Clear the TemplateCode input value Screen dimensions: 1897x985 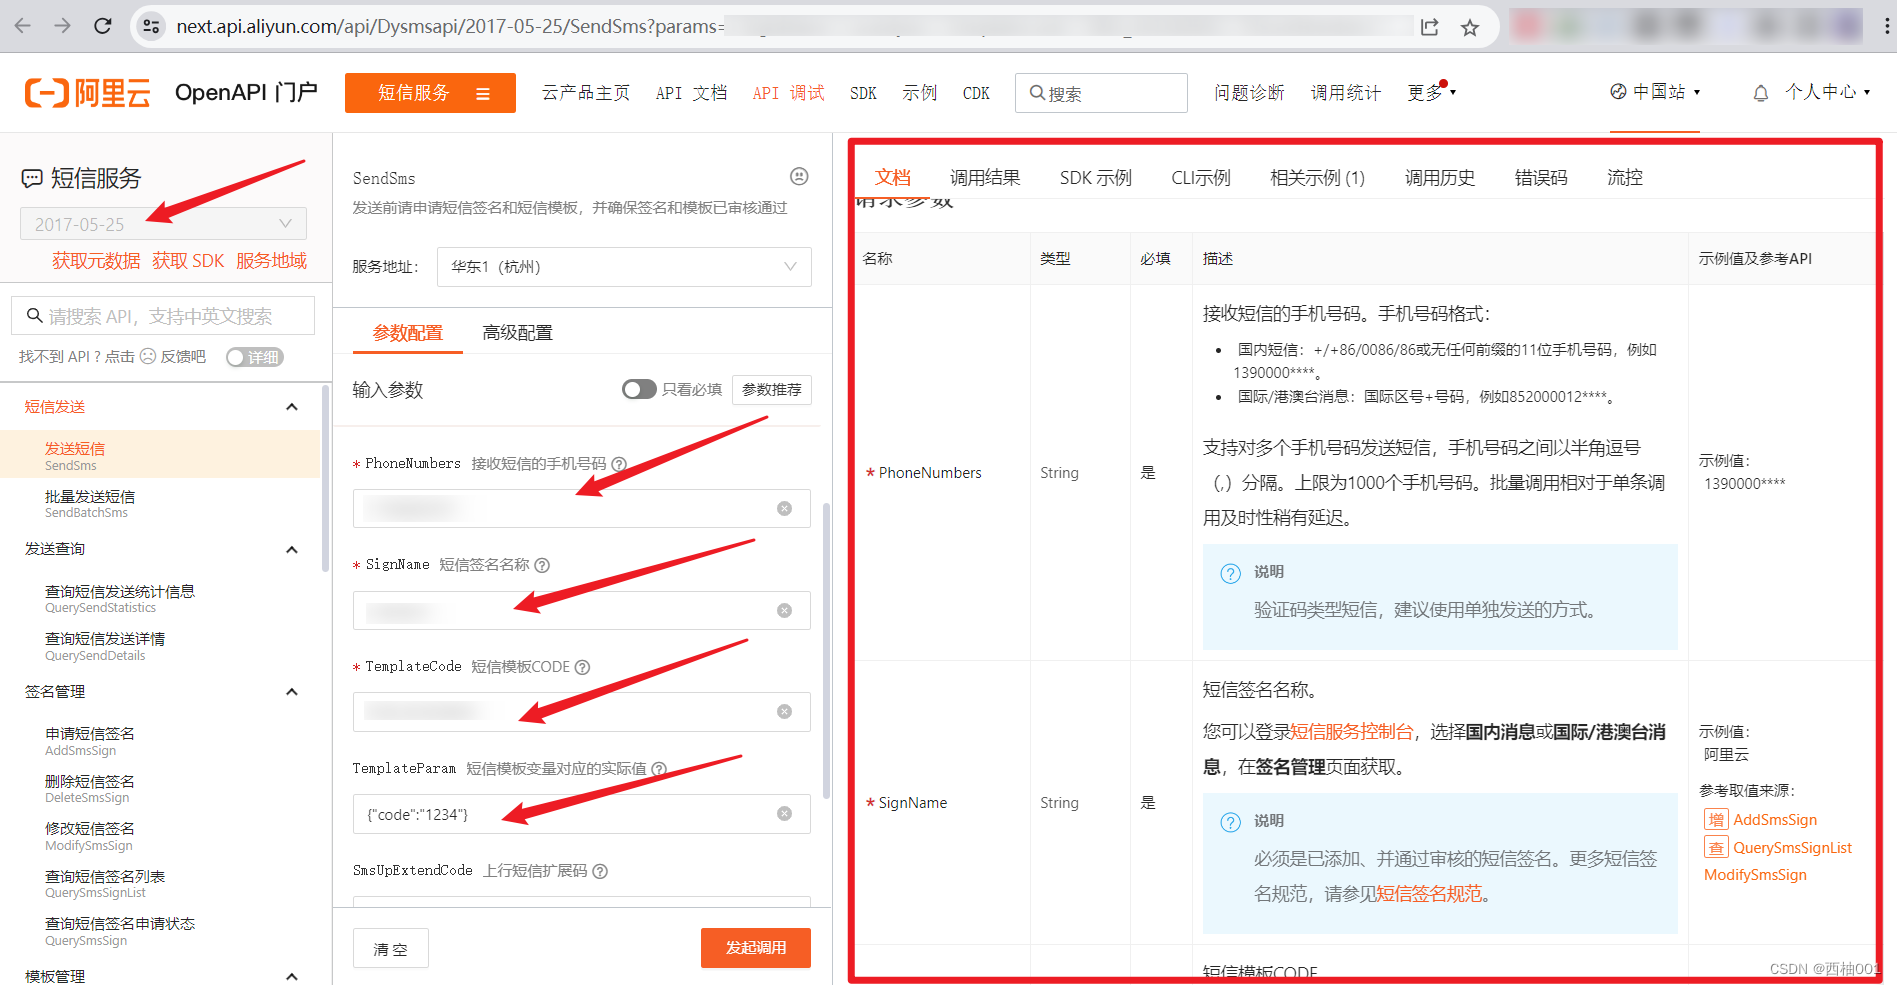tap(785, 712)
